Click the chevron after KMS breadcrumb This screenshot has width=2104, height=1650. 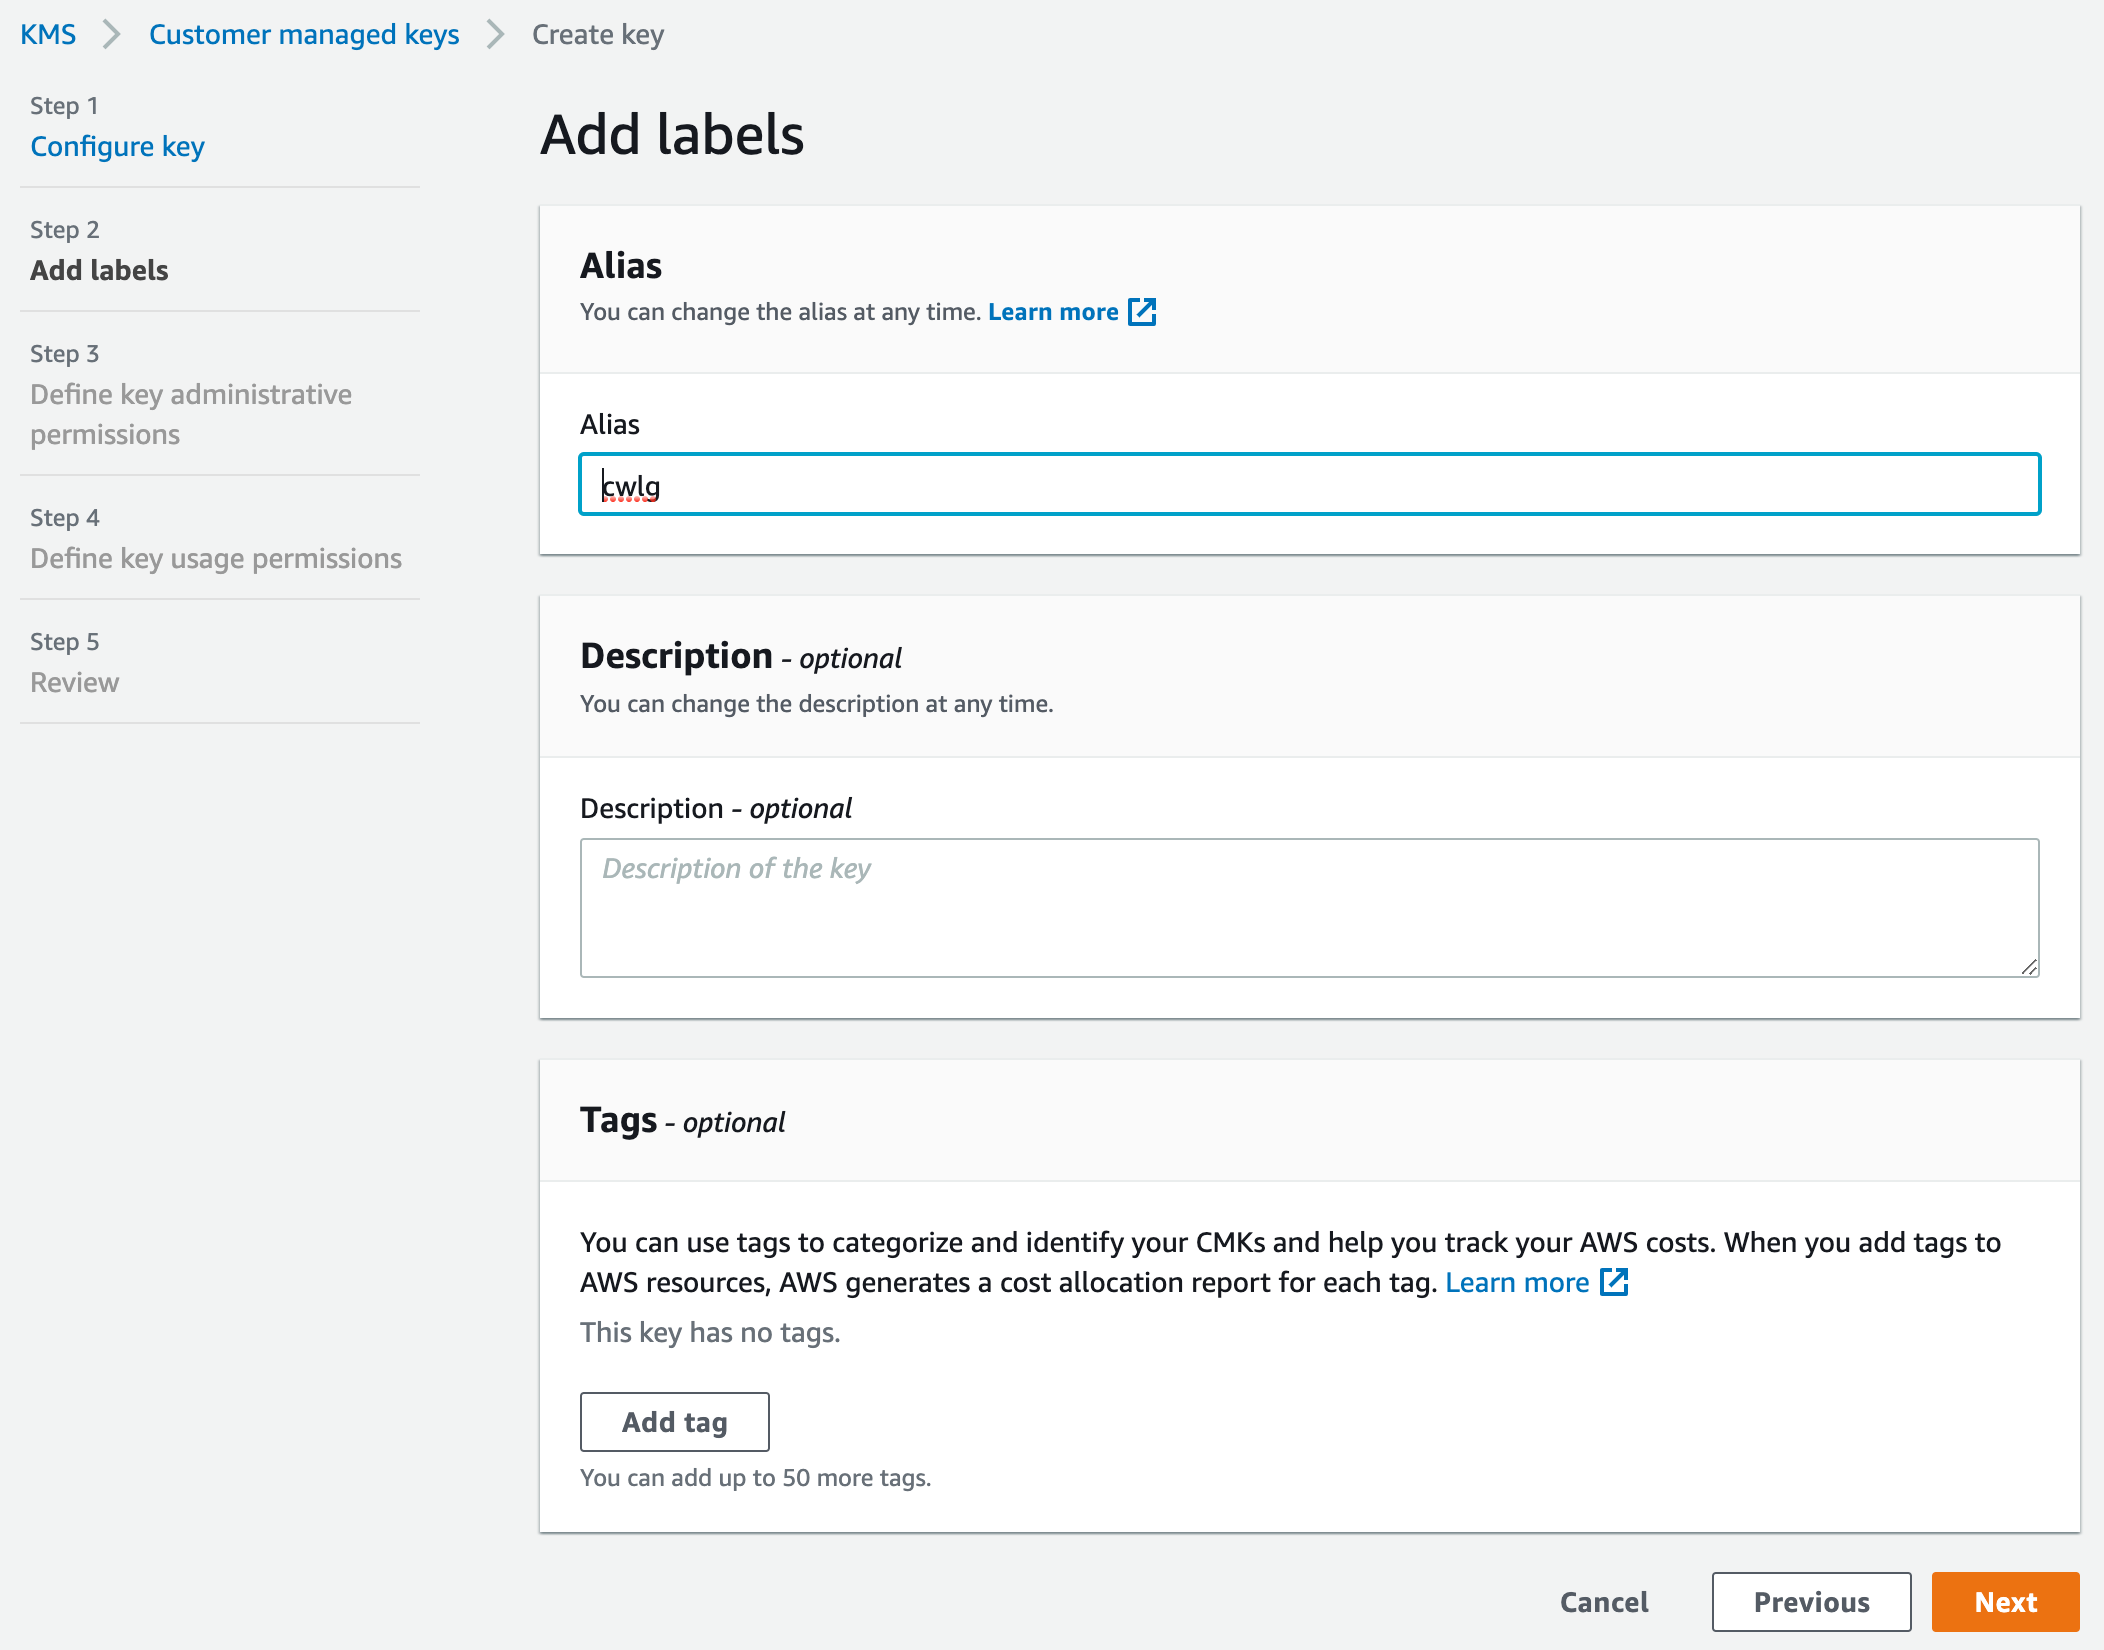coord(110,33)
